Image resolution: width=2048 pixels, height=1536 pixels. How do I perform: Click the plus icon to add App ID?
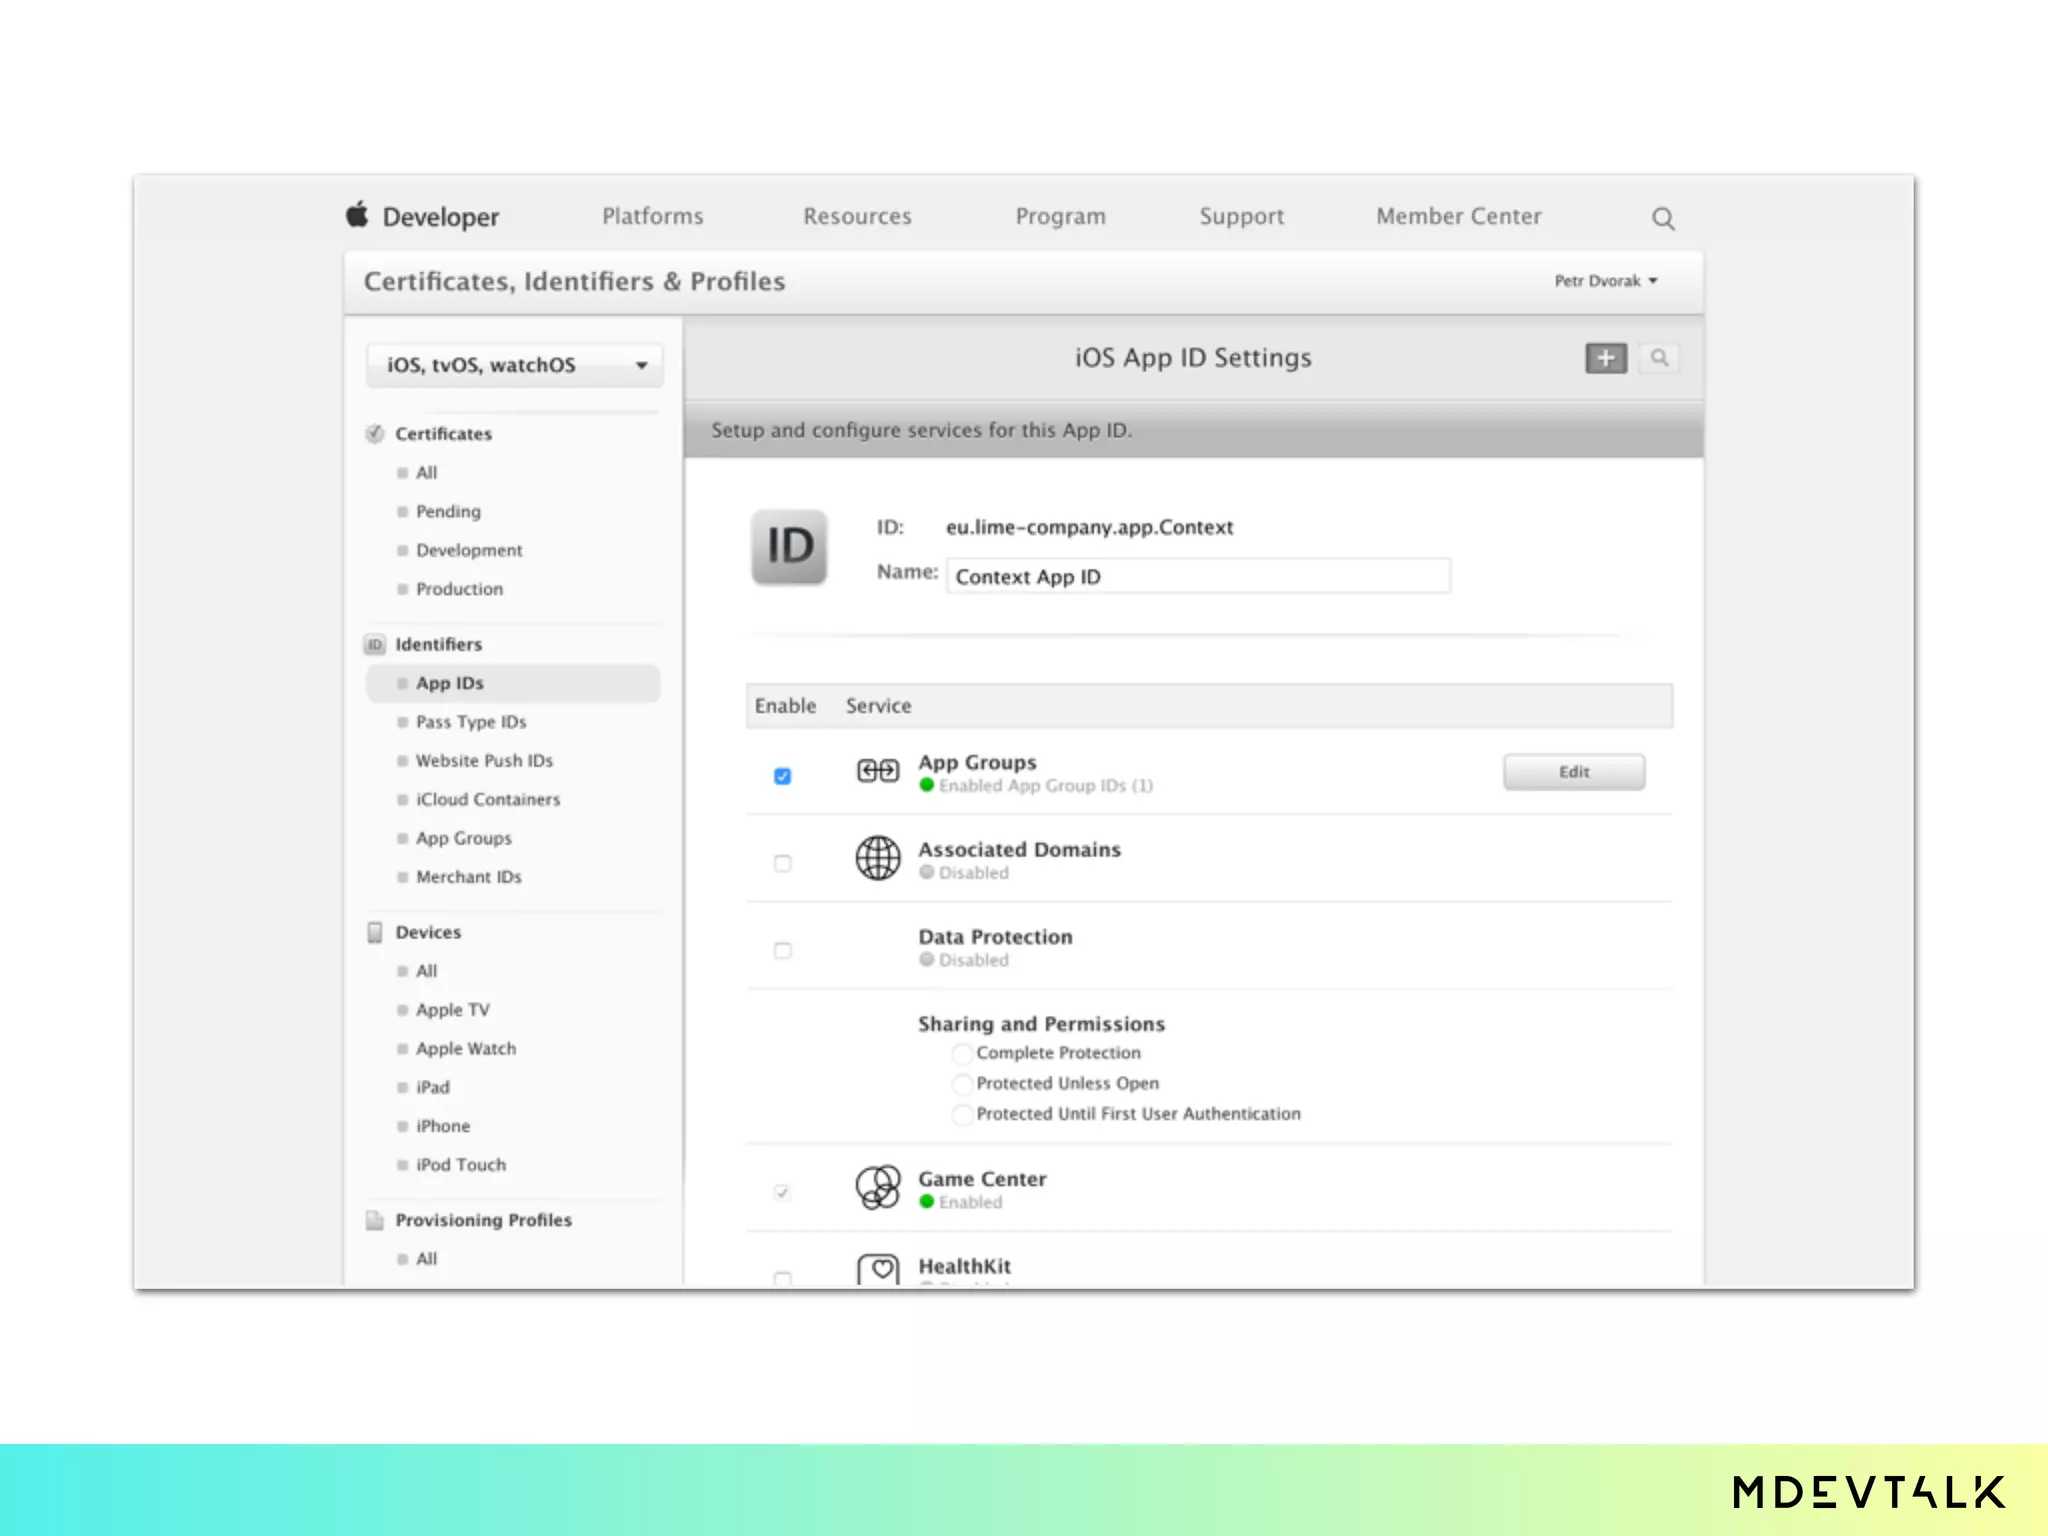click(x=1605, y=358)
